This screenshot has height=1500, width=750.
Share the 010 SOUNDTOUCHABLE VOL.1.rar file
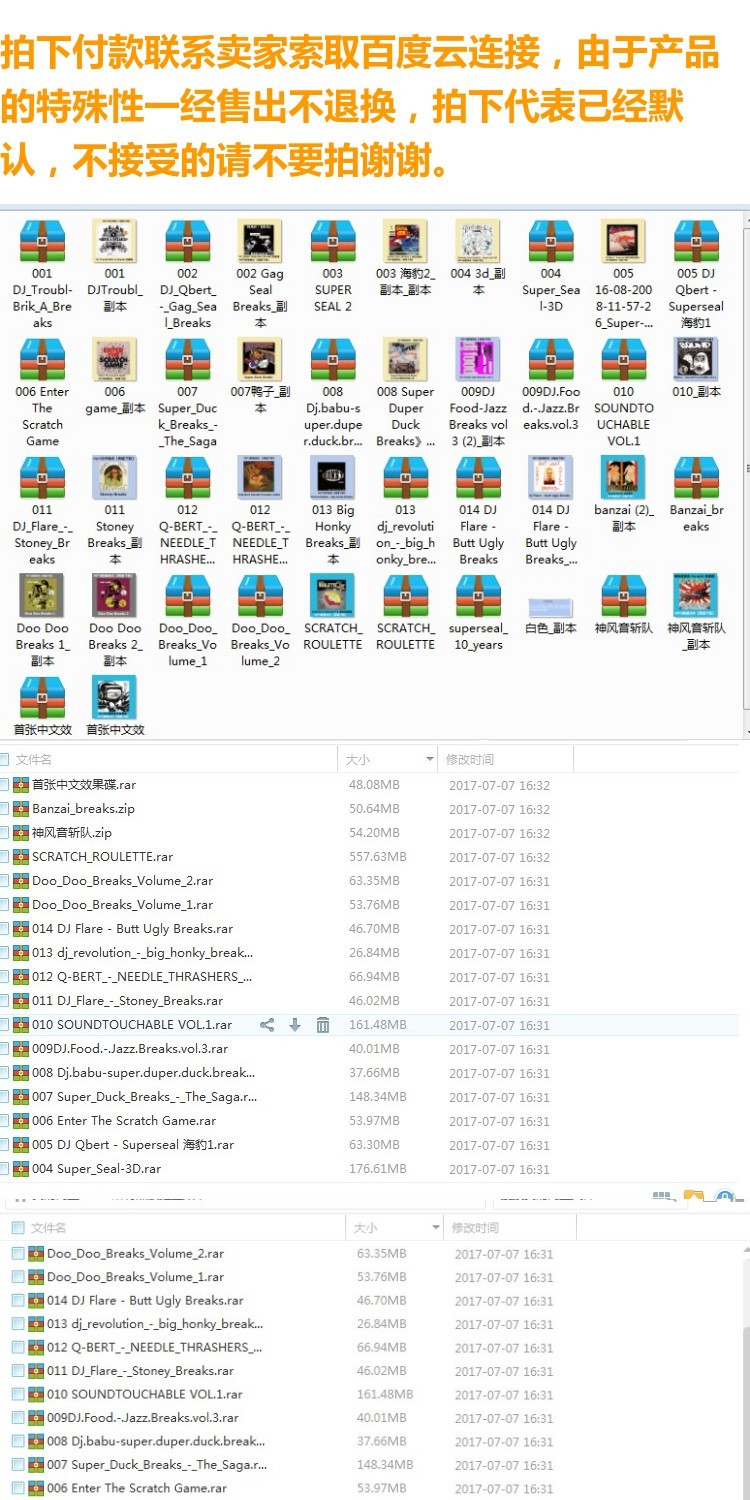[x=267, y=1025]
